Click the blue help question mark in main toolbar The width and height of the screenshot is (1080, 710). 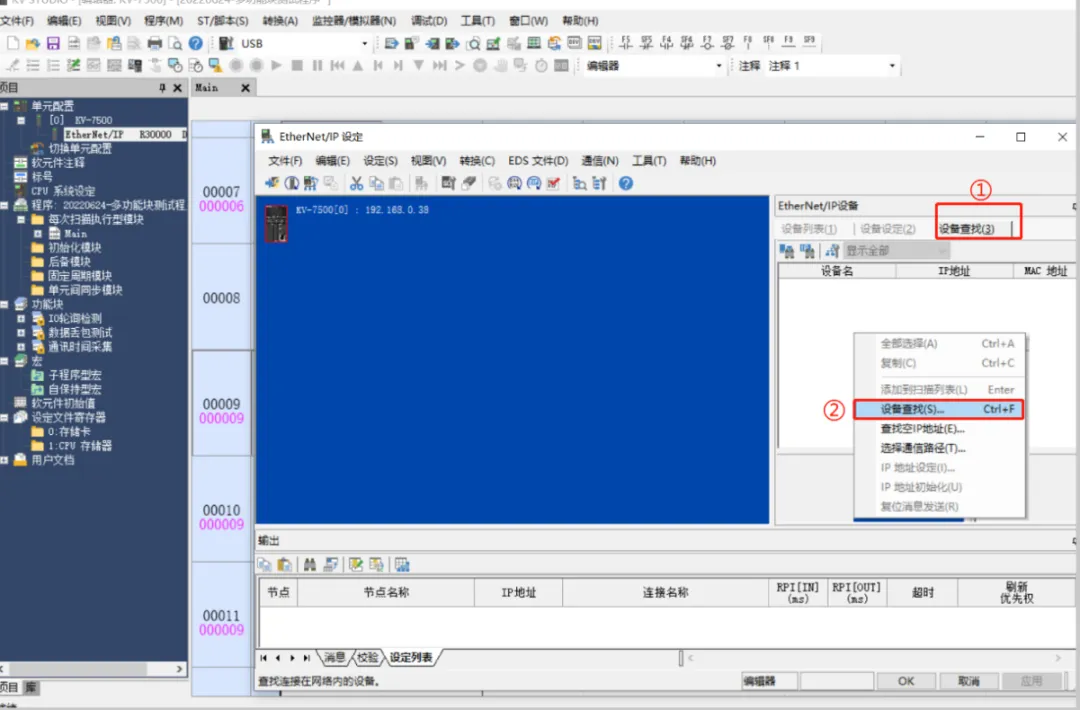pos(196,43)
